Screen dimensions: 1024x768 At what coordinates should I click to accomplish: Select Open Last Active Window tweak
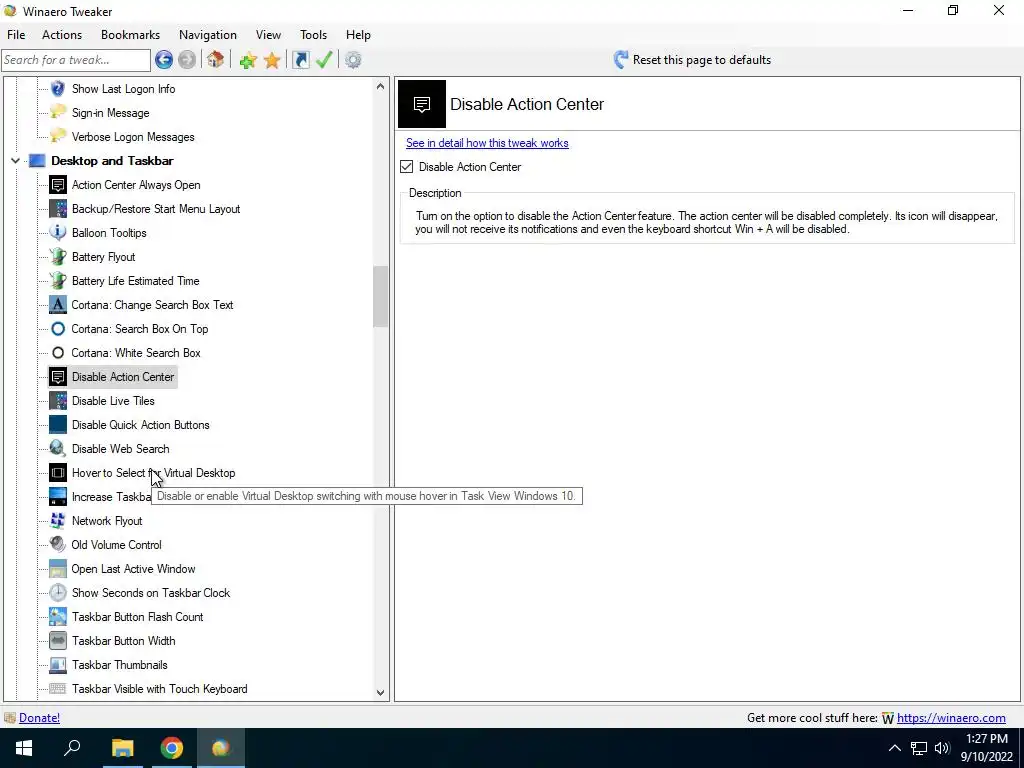point(133,569)
